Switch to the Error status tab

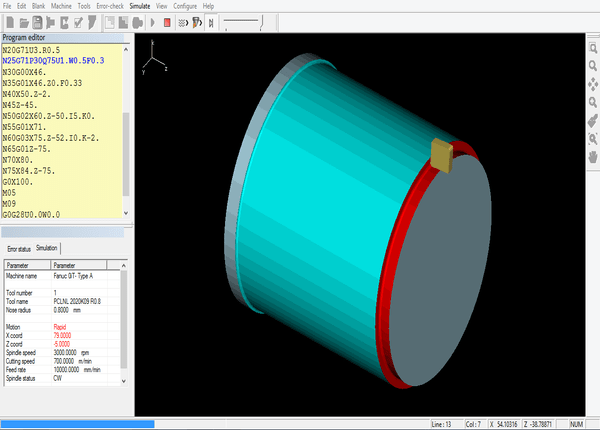click(x=19, y=249)
